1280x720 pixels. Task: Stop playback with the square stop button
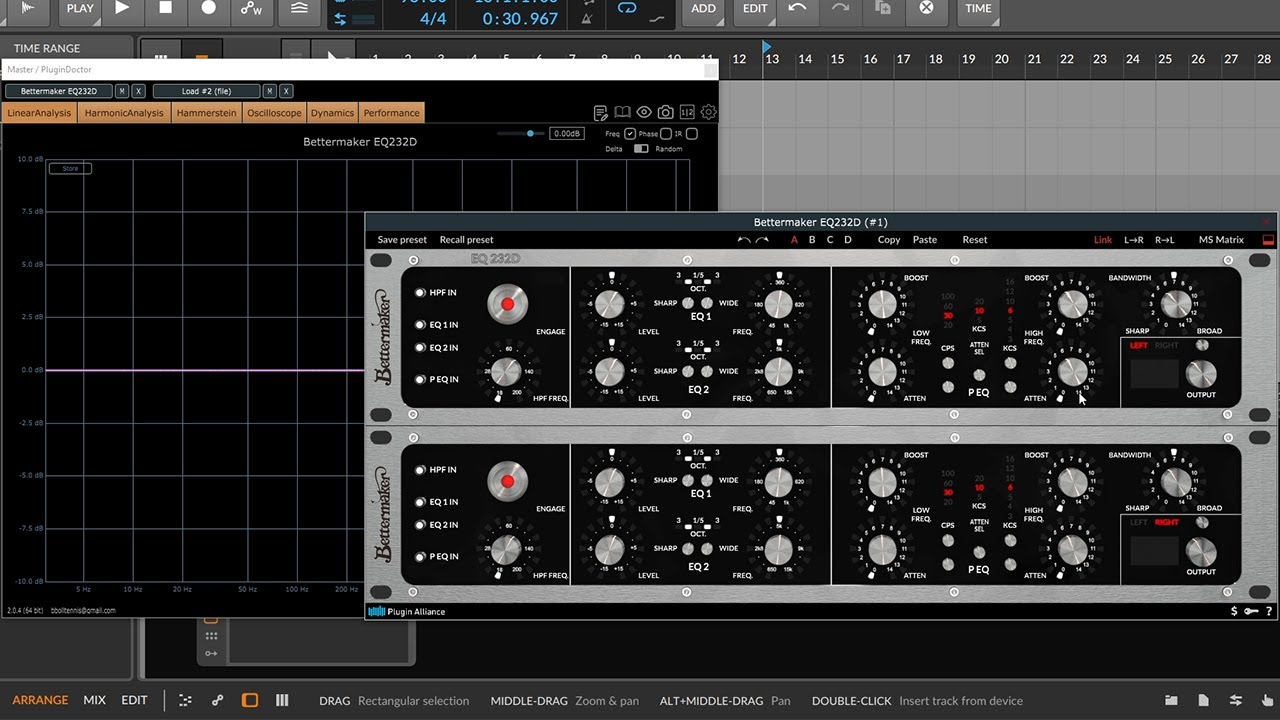click(165, 8)
